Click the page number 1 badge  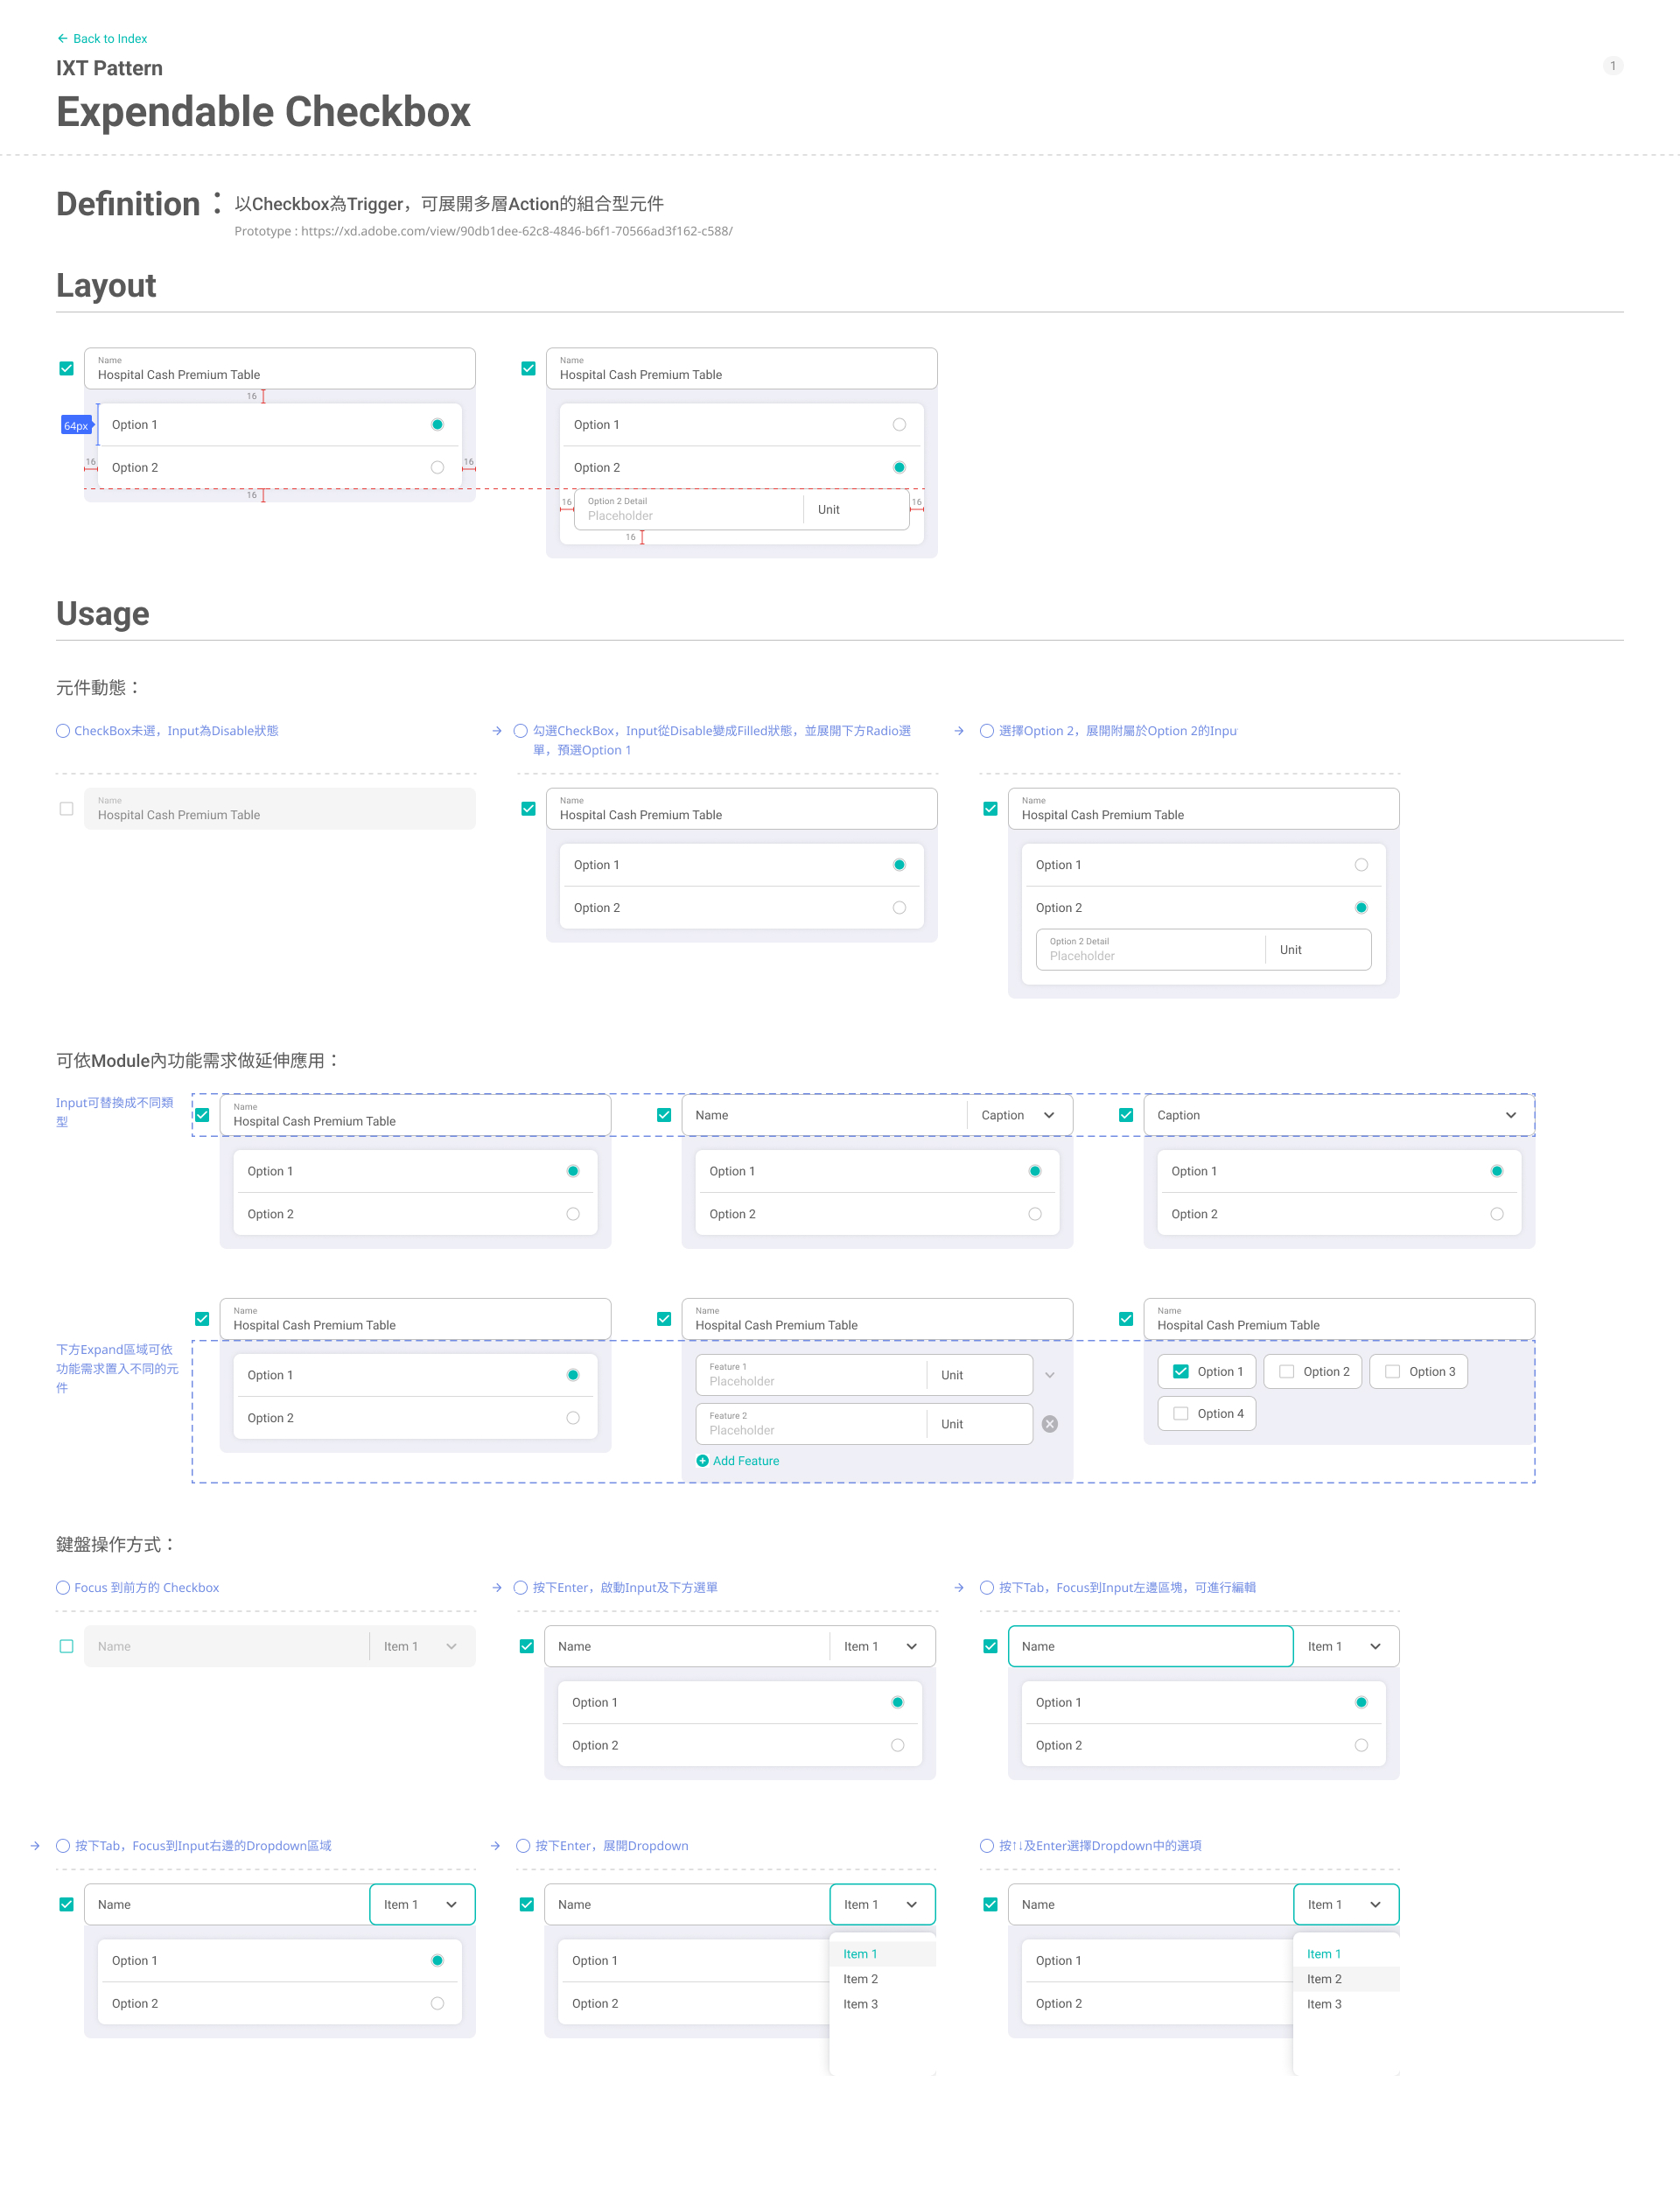click(1612, 66)
